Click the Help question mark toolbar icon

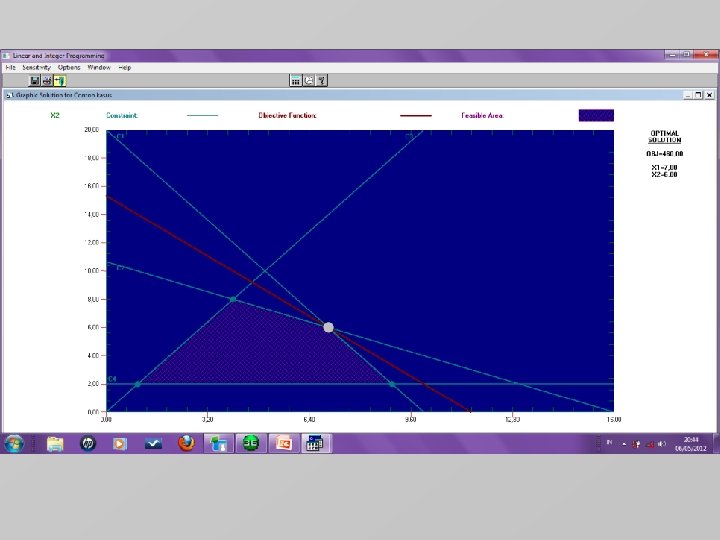coord(321,81)
